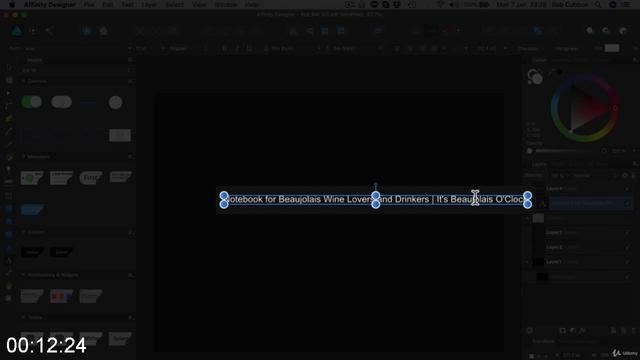Collapse the Messages asset category

[23, 157]
